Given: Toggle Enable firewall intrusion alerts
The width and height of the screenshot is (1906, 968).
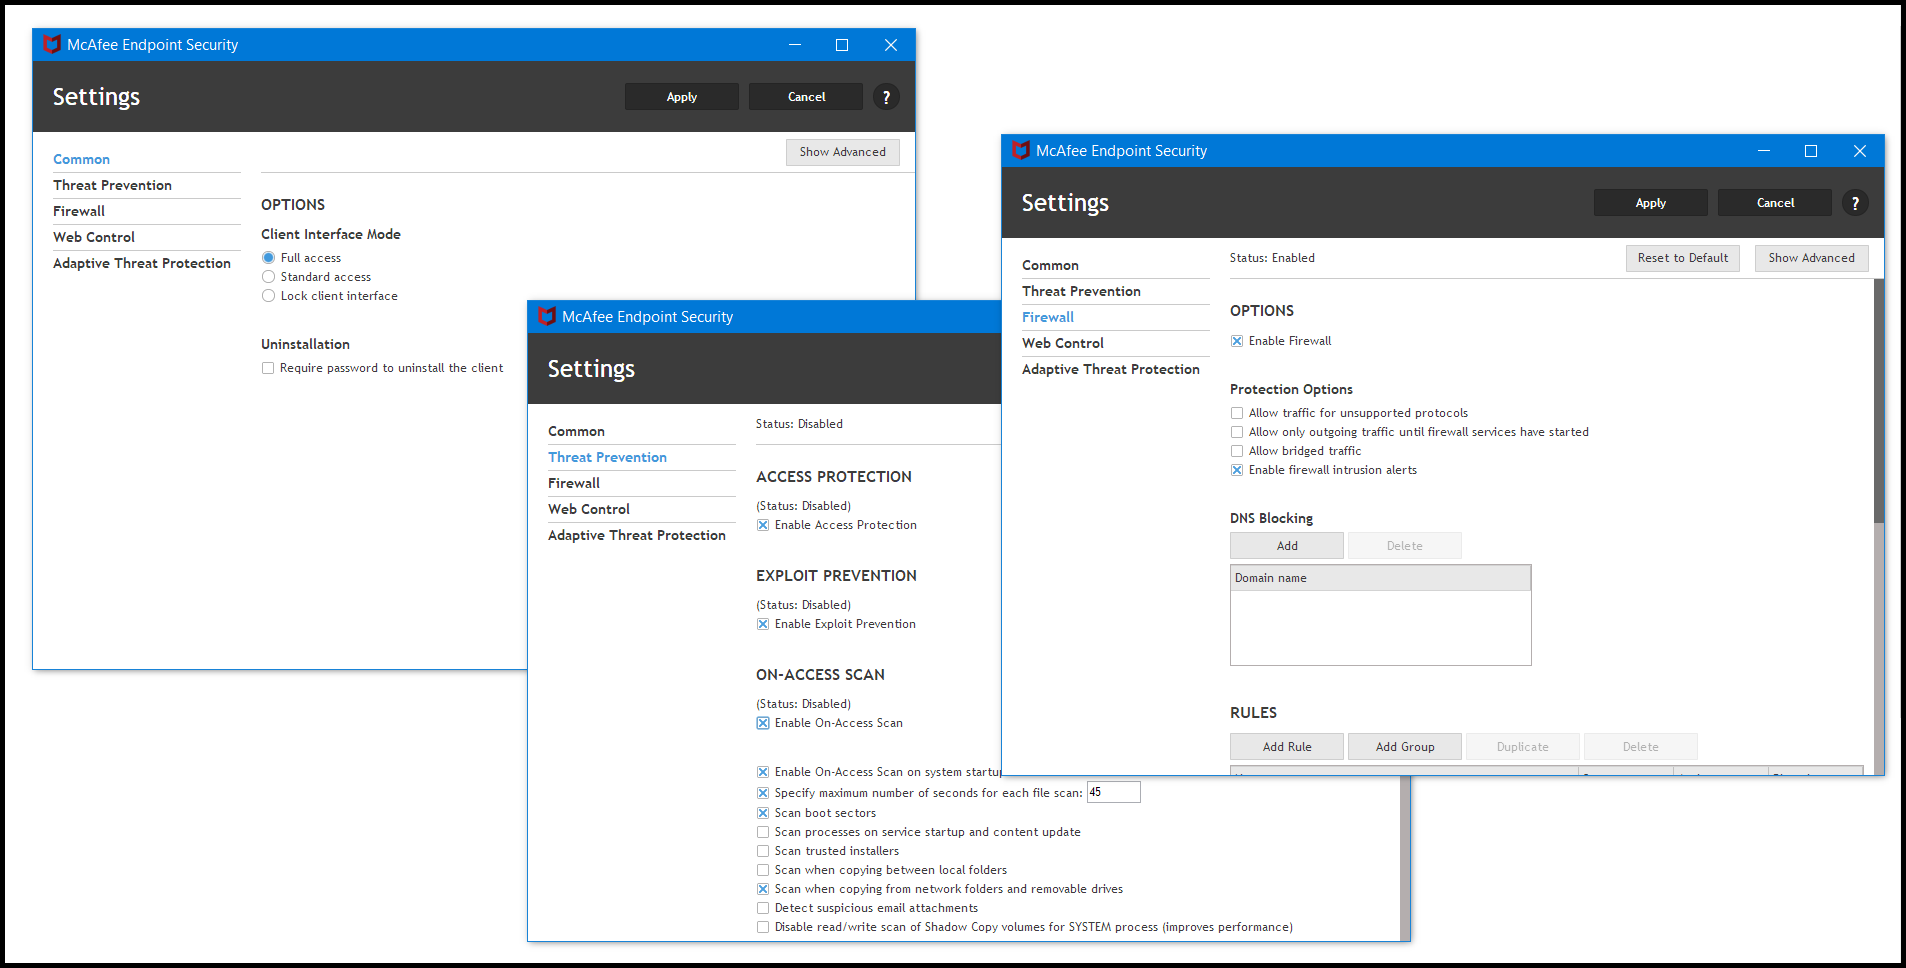Looking at the screenshot, I should pyautogui.click(x=1237, y=470).
